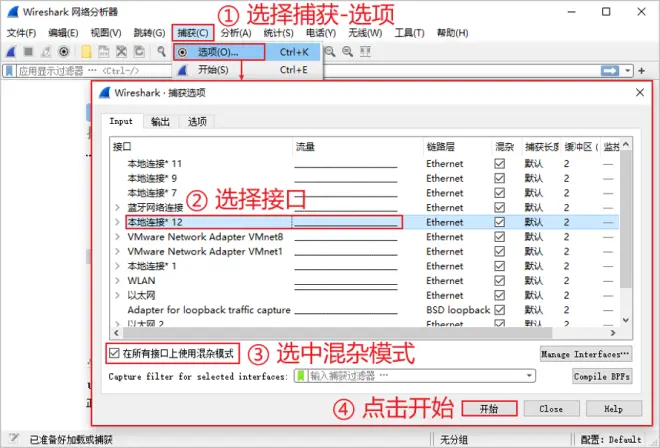Click the close capture file X toolbar icon

click(x=121, y=51)
